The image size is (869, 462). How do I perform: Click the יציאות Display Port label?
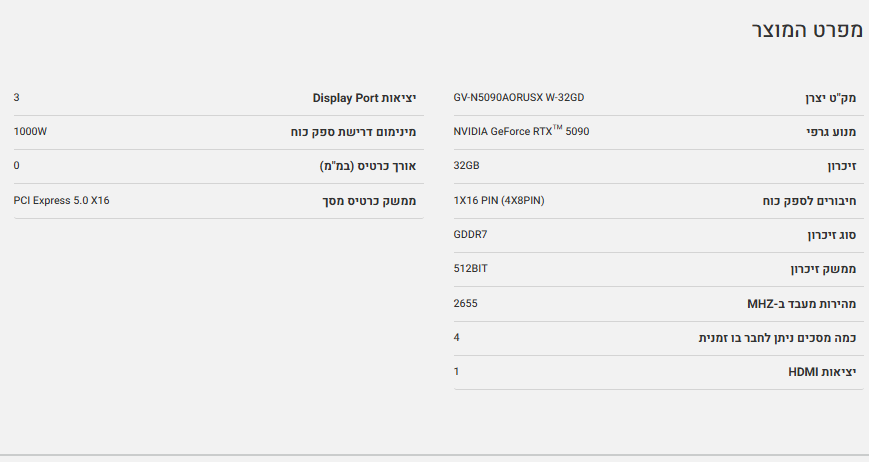364,98
